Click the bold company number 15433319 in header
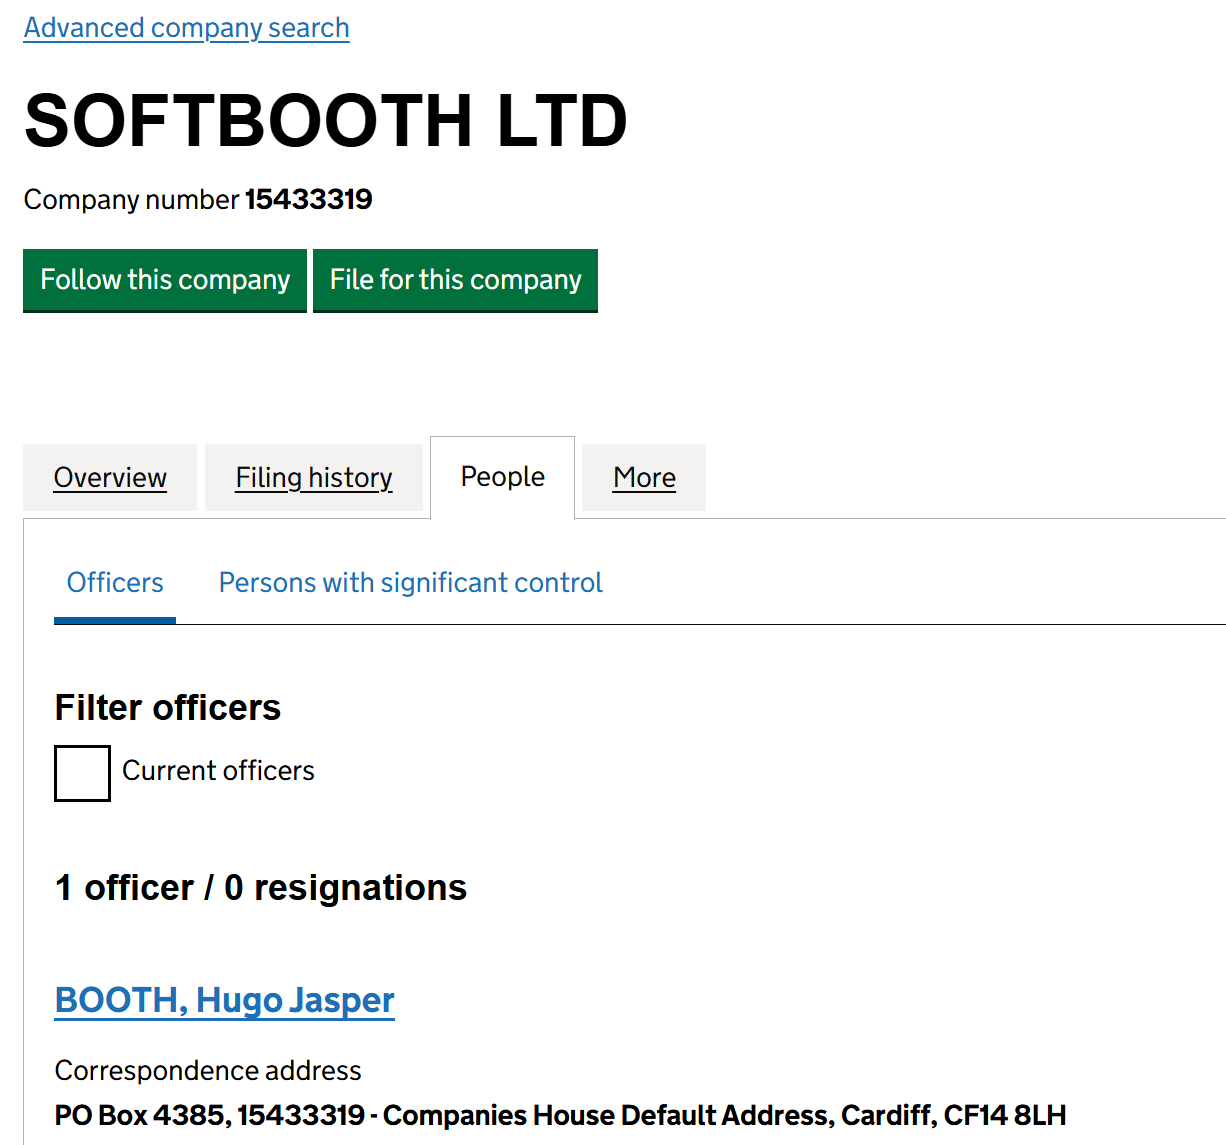The width and height of the screenshot is (1226, 1145). tap(309, 200)
